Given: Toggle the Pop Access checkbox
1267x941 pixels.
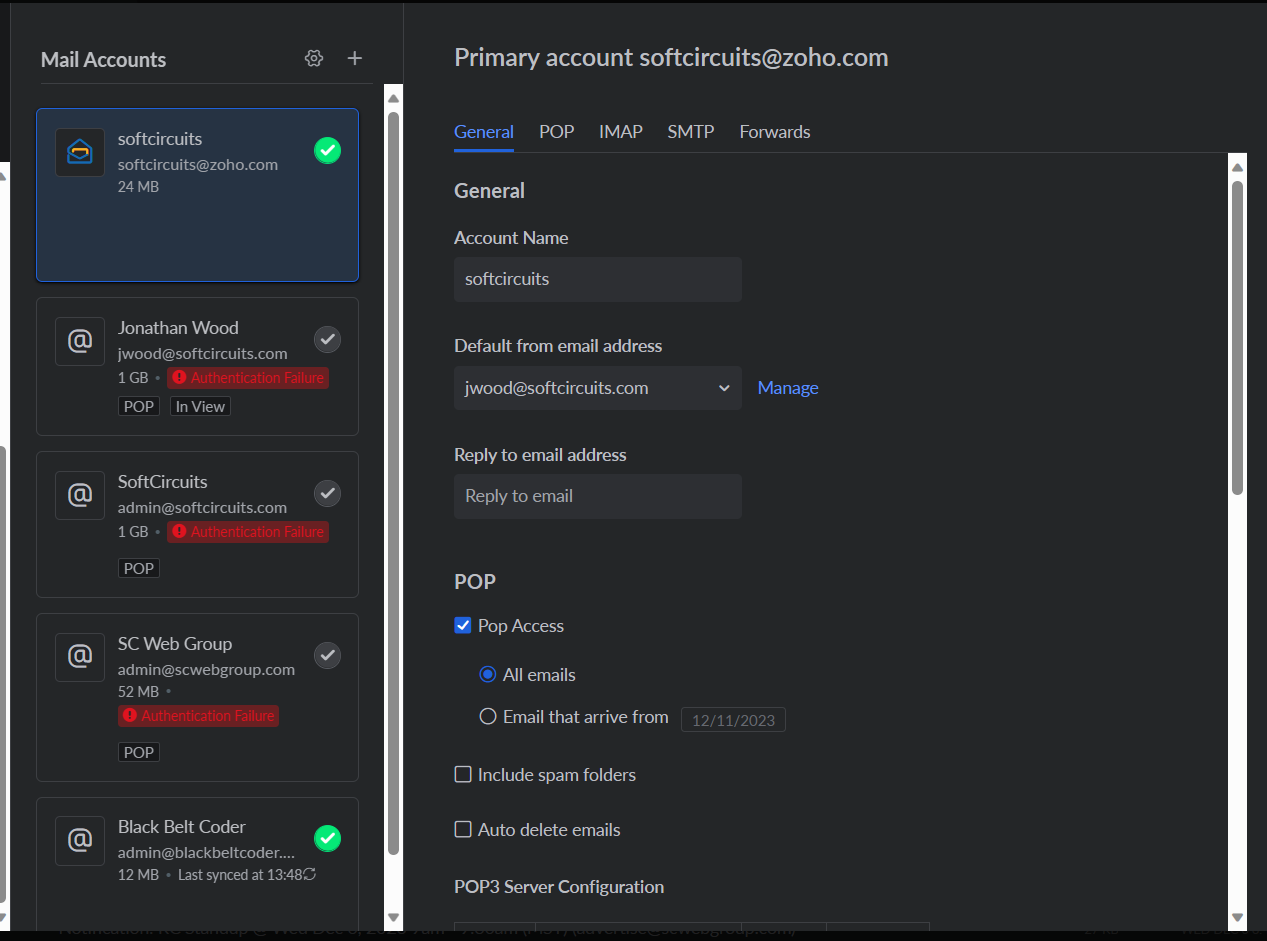Looking at the screenshot, I should tap(463, 626).
